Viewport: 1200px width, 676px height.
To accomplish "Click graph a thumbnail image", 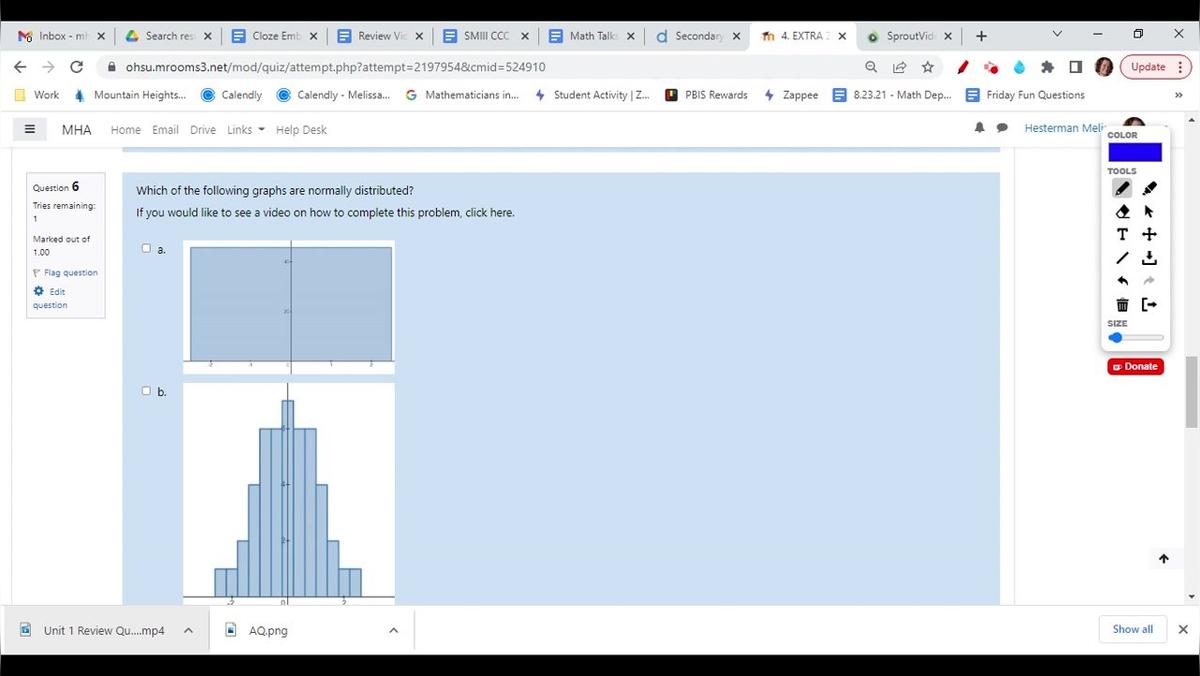I will tap(289, 307).
